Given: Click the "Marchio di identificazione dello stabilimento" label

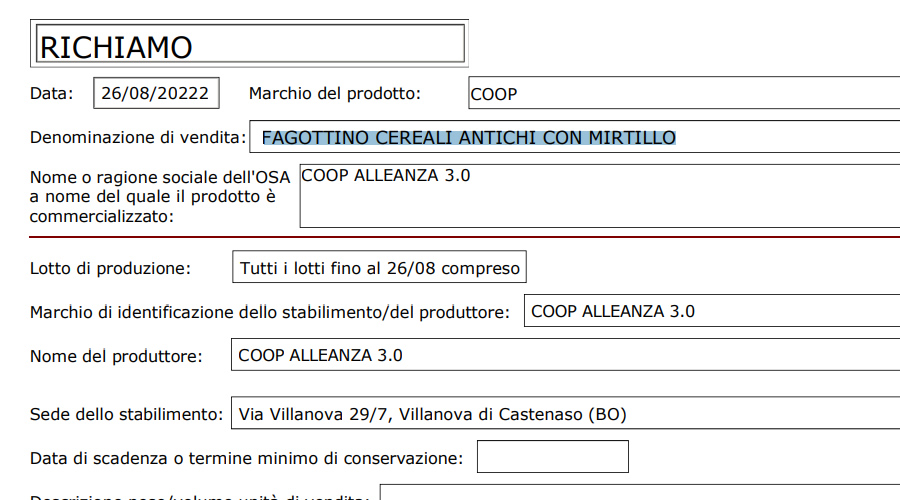Looking at the screenshot, I should [x=270, y=312].
